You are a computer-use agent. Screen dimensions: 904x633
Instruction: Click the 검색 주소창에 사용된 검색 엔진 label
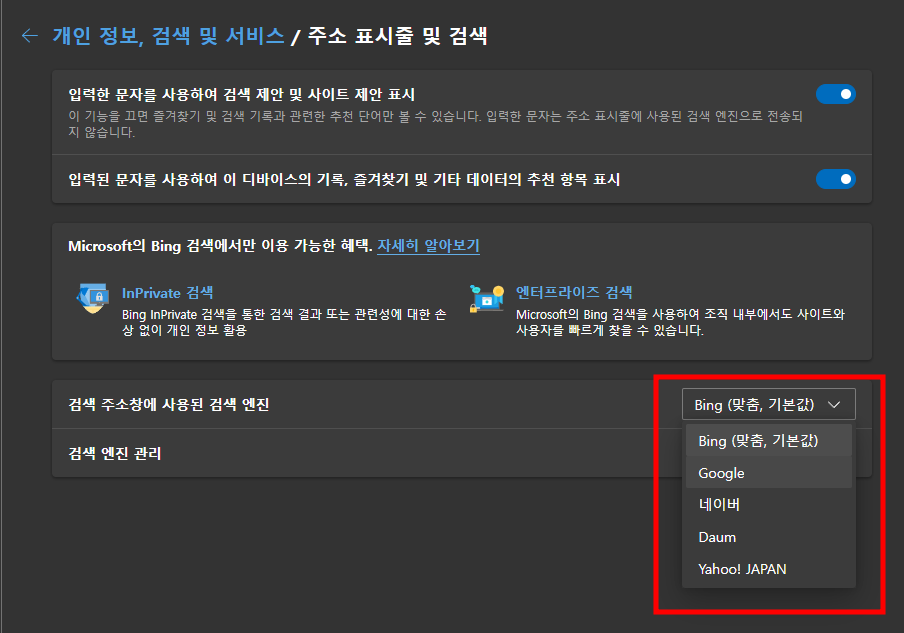pyautogui.click(x=169, y=404)
